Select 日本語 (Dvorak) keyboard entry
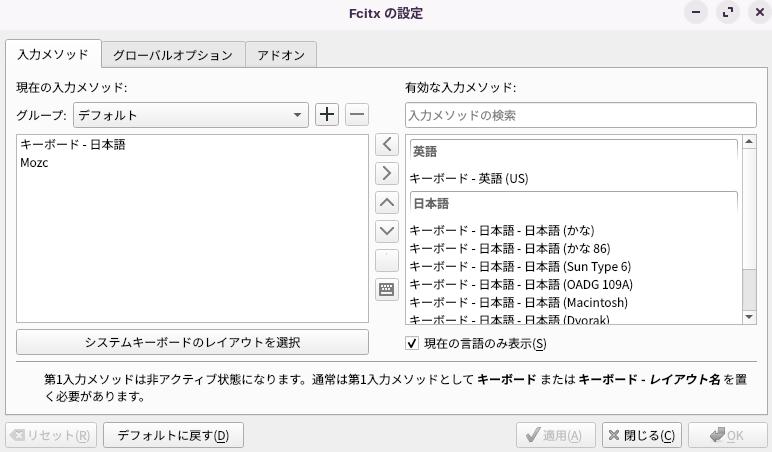This screenshot has height=452, width=772. pos(574,319)
